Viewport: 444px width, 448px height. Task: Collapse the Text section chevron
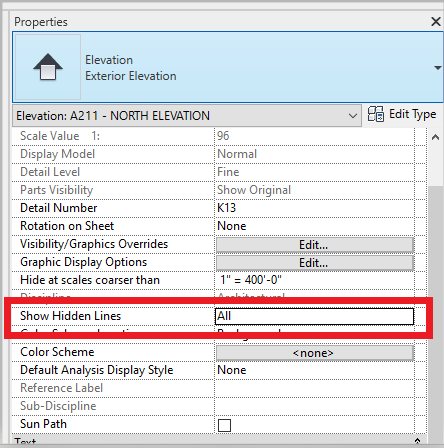(417, 441)
